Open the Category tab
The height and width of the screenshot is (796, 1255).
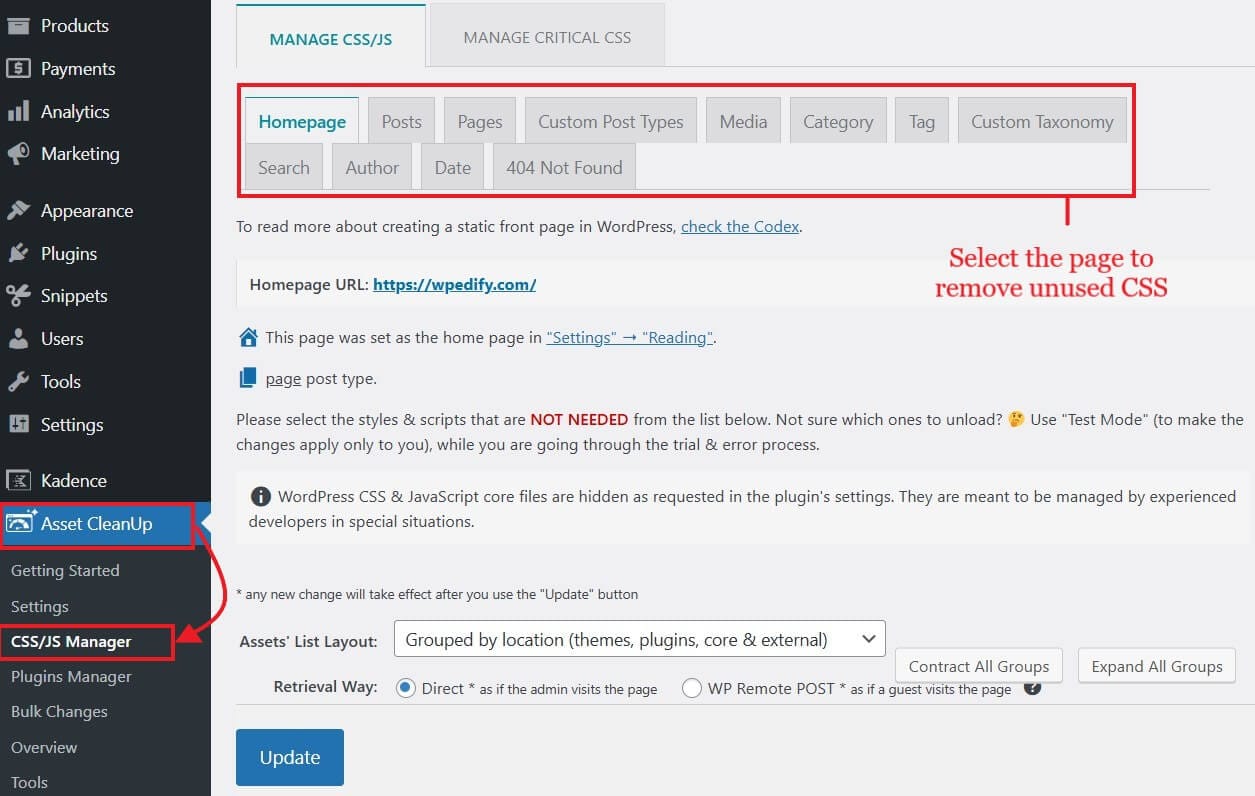(838, 121)
